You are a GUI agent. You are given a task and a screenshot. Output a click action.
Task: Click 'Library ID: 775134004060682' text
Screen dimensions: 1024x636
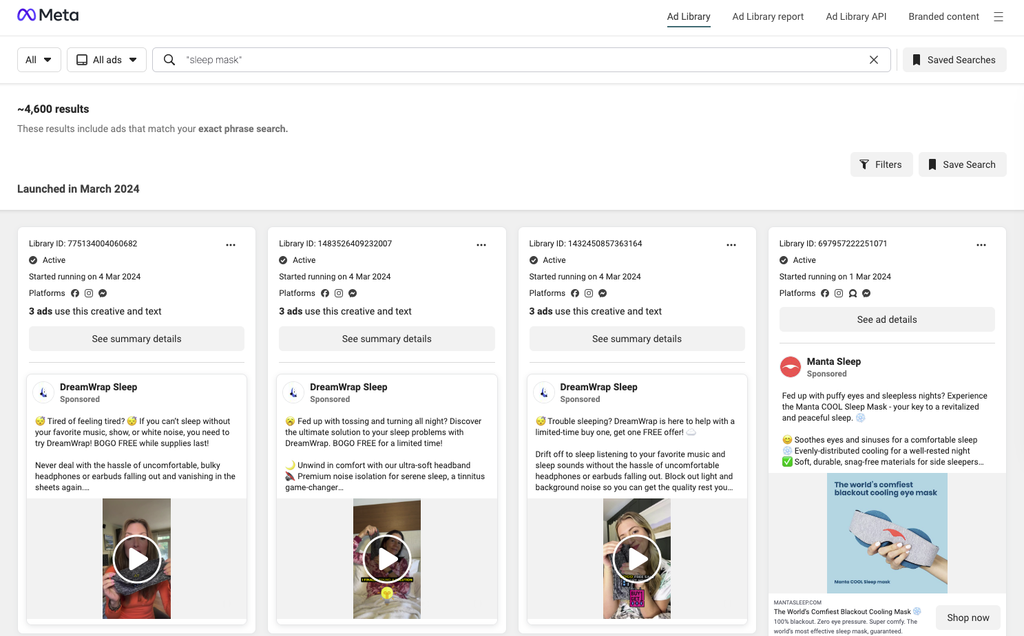coord(83,244)
